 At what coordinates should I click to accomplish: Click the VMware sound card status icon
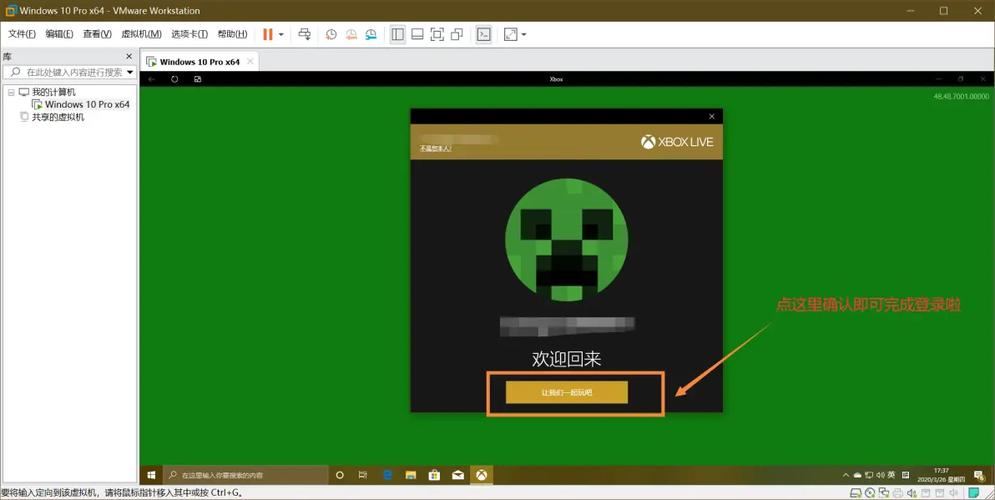pos(912,493)
